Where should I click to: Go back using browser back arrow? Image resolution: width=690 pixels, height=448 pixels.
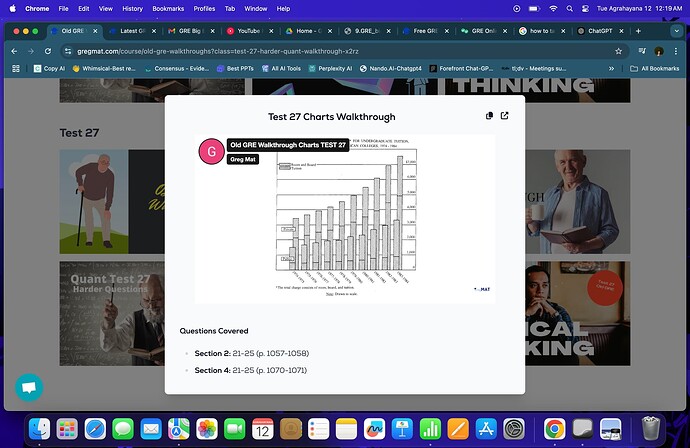(x=14, y=50)
